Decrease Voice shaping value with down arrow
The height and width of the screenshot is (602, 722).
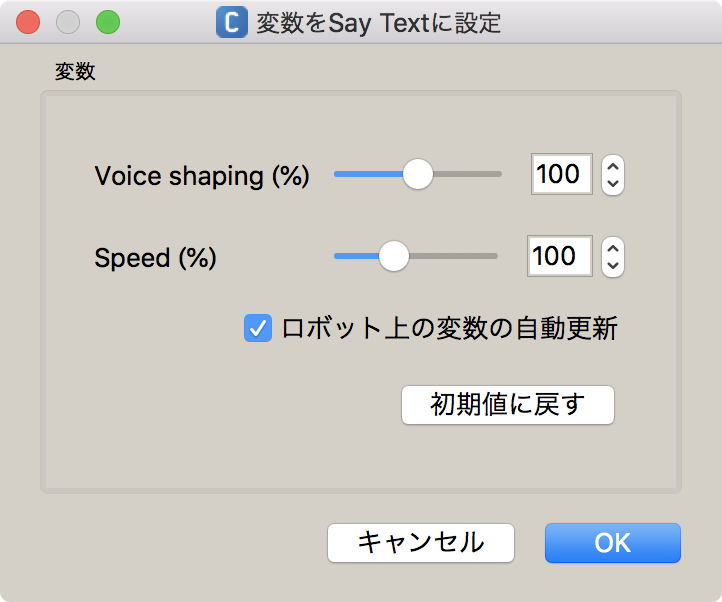coord(613,183)
